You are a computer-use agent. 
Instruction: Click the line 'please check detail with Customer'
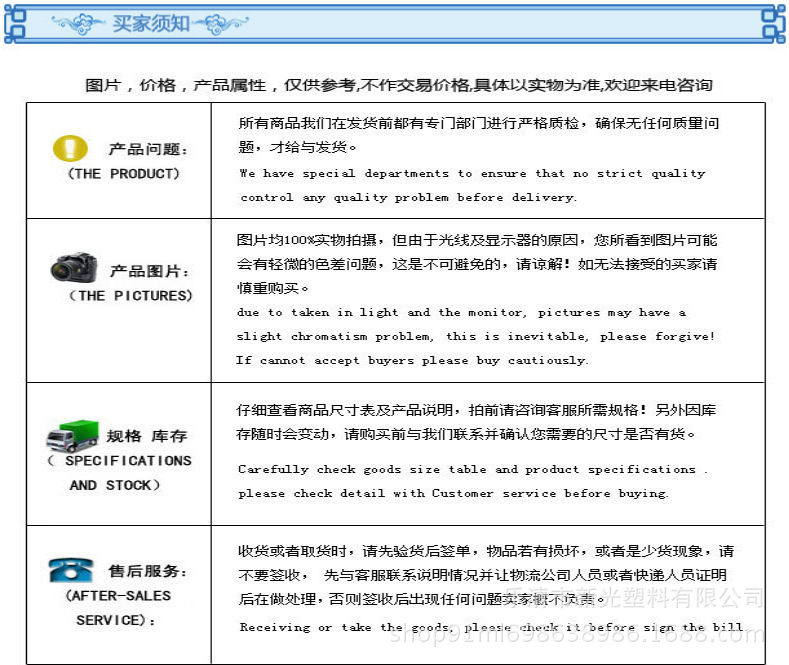point(454,493)
